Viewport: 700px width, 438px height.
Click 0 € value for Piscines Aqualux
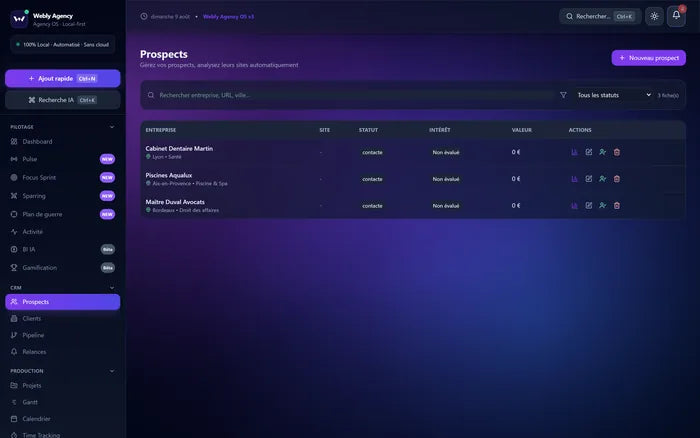tap(516, 179)
